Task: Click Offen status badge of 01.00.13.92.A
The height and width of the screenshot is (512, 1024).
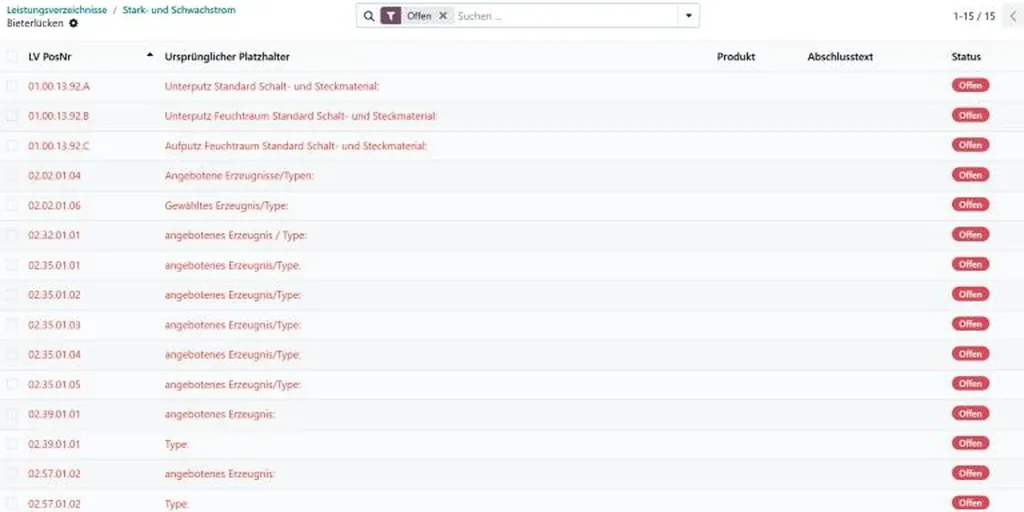Action: pos(970,86)
